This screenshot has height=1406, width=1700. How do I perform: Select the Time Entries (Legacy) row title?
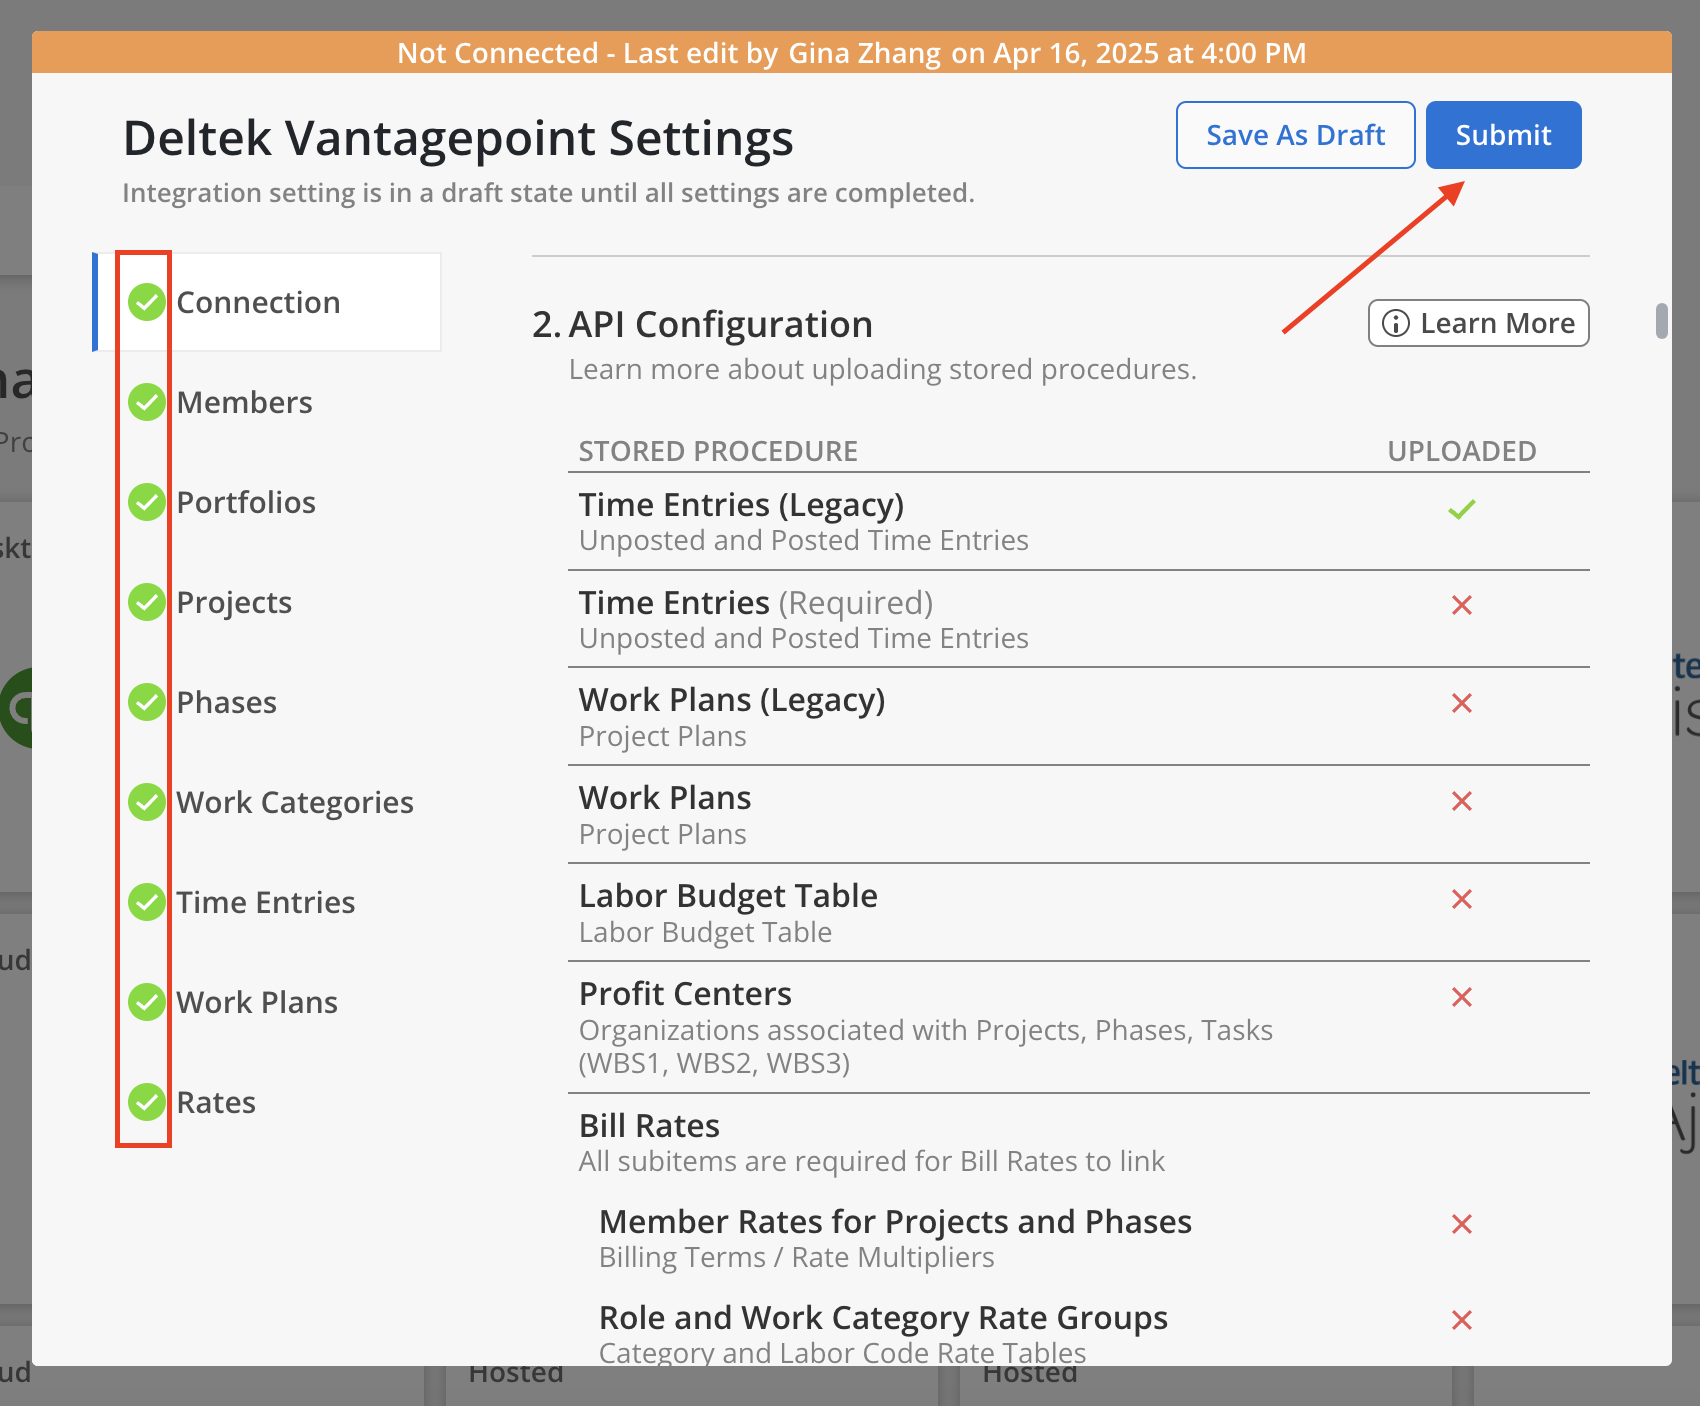point(741,505)
